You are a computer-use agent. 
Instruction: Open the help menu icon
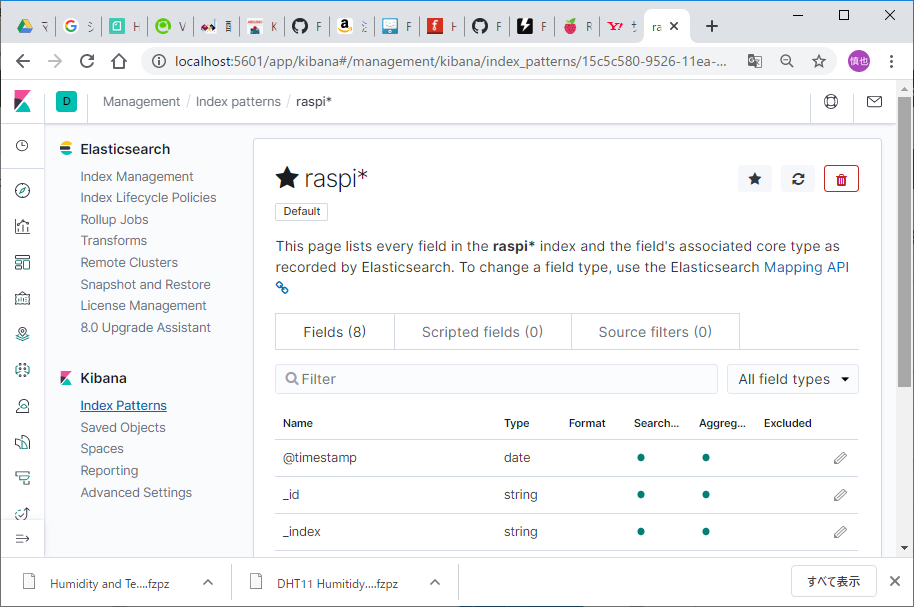(x=831, y=101)
